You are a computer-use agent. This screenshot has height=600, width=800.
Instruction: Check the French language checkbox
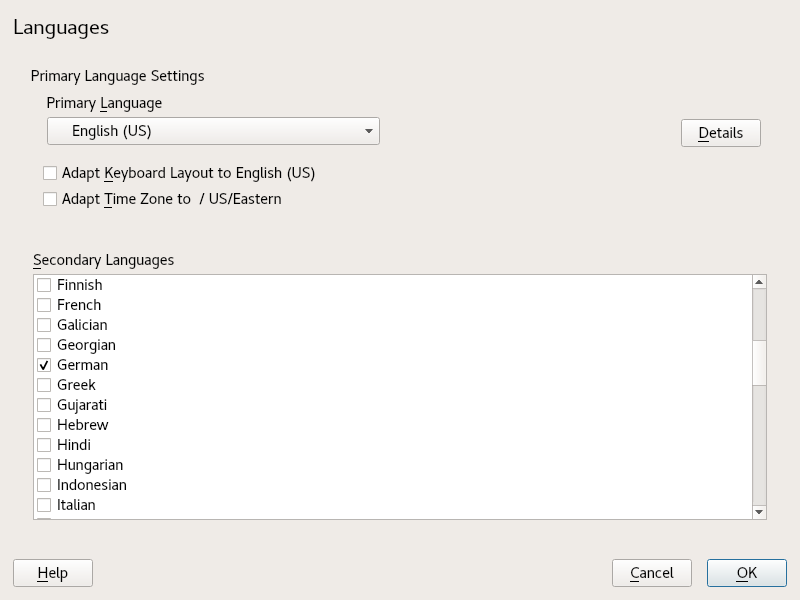click(x=44, y=305)
